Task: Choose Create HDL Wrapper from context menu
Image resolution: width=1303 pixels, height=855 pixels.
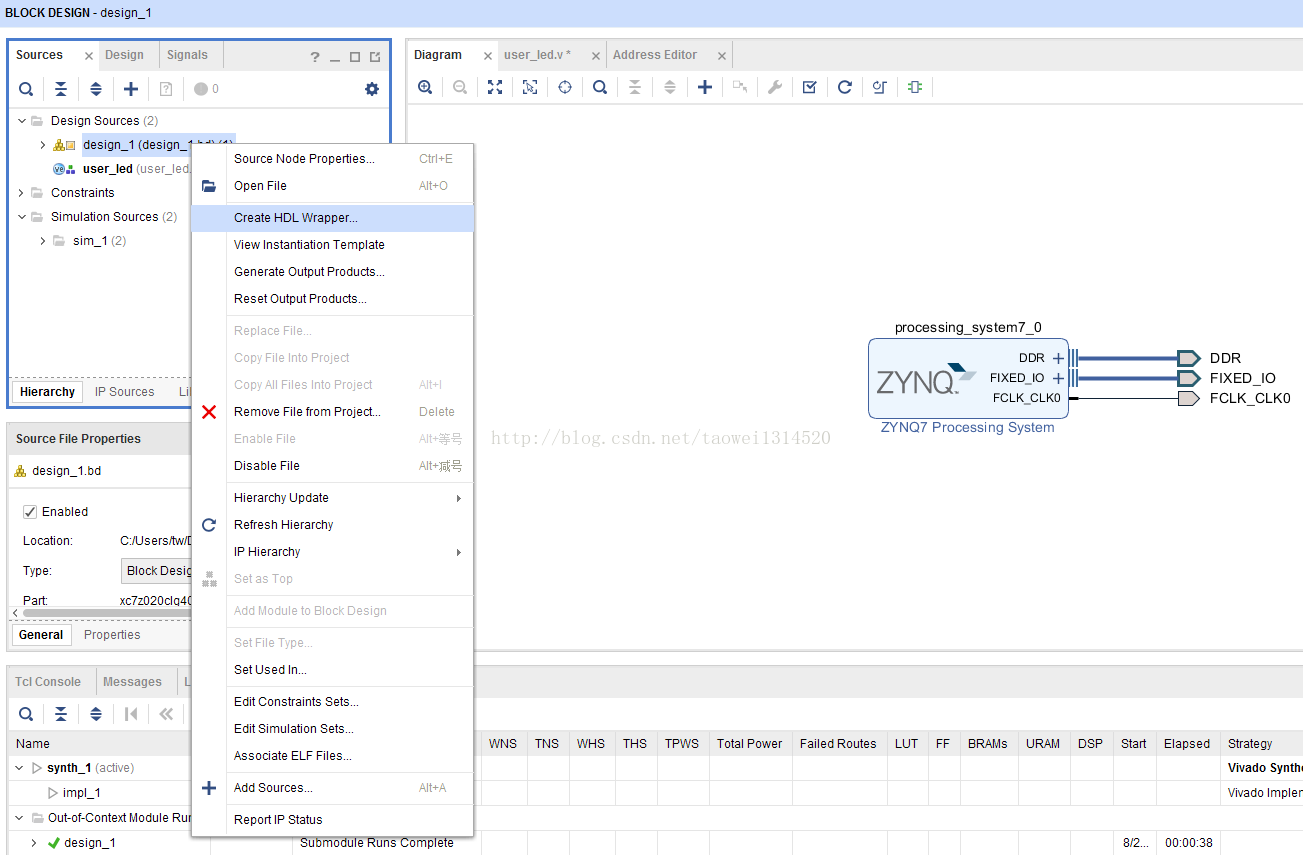Action: point(332,218)
